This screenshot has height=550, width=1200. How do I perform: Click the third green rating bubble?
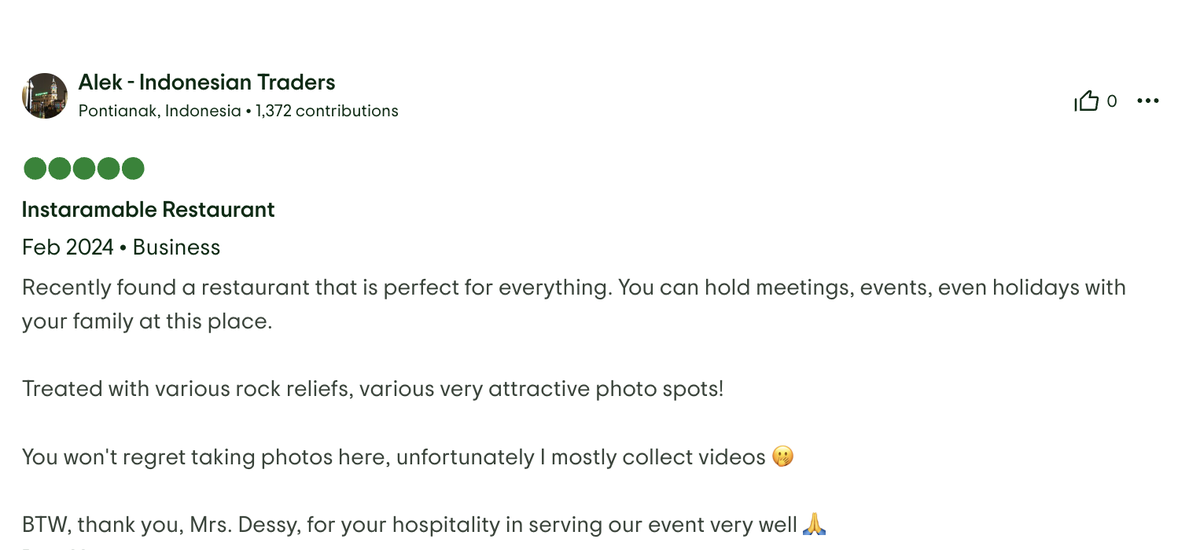pos(84,168)
